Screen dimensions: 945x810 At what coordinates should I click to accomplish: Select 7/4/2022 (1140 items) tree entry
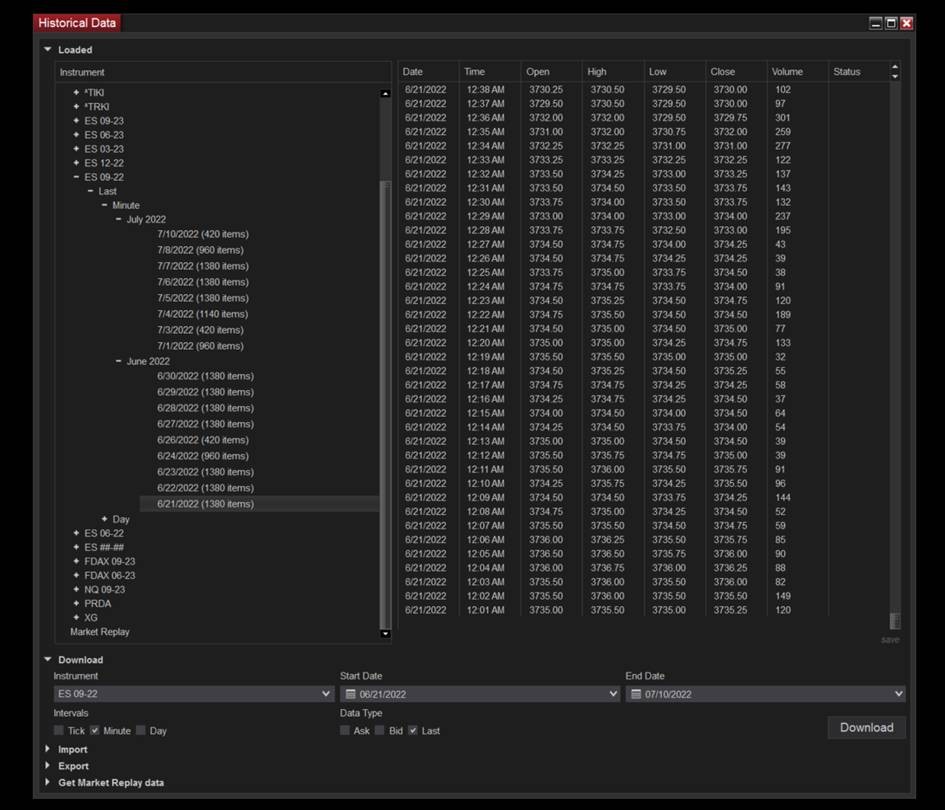pos(202,314)
